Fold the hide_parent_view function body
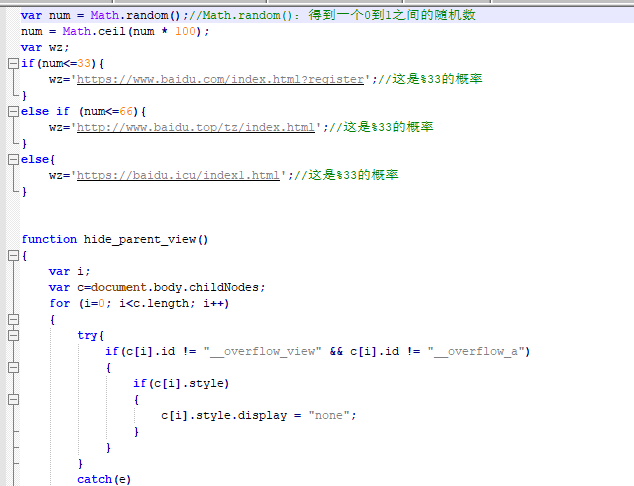This screenshot has width=634, height=486. pyautogui.click(x=13, y=256)
